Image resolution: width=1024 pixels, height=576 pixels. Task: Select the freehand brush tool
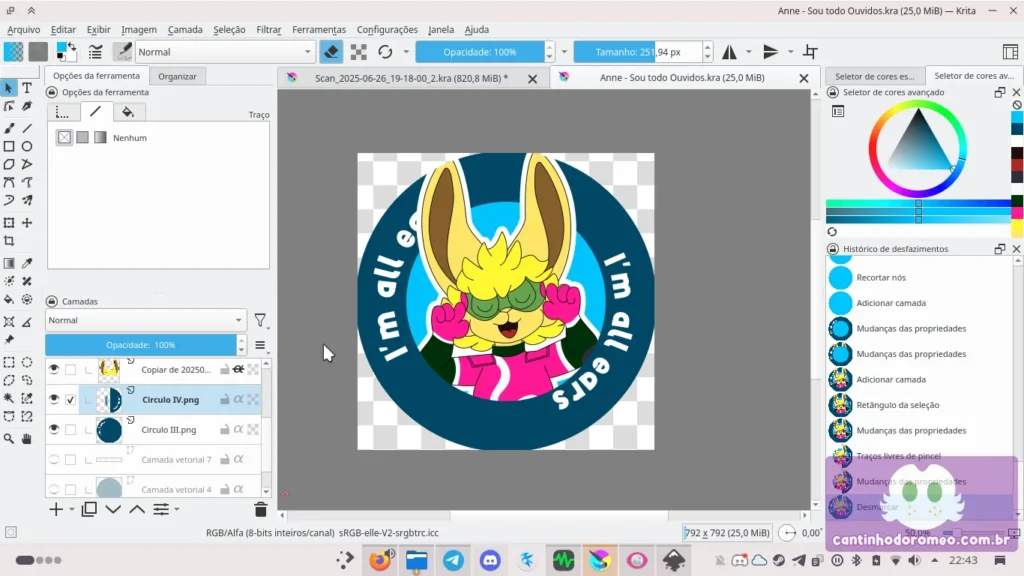(x=8, y=128)
